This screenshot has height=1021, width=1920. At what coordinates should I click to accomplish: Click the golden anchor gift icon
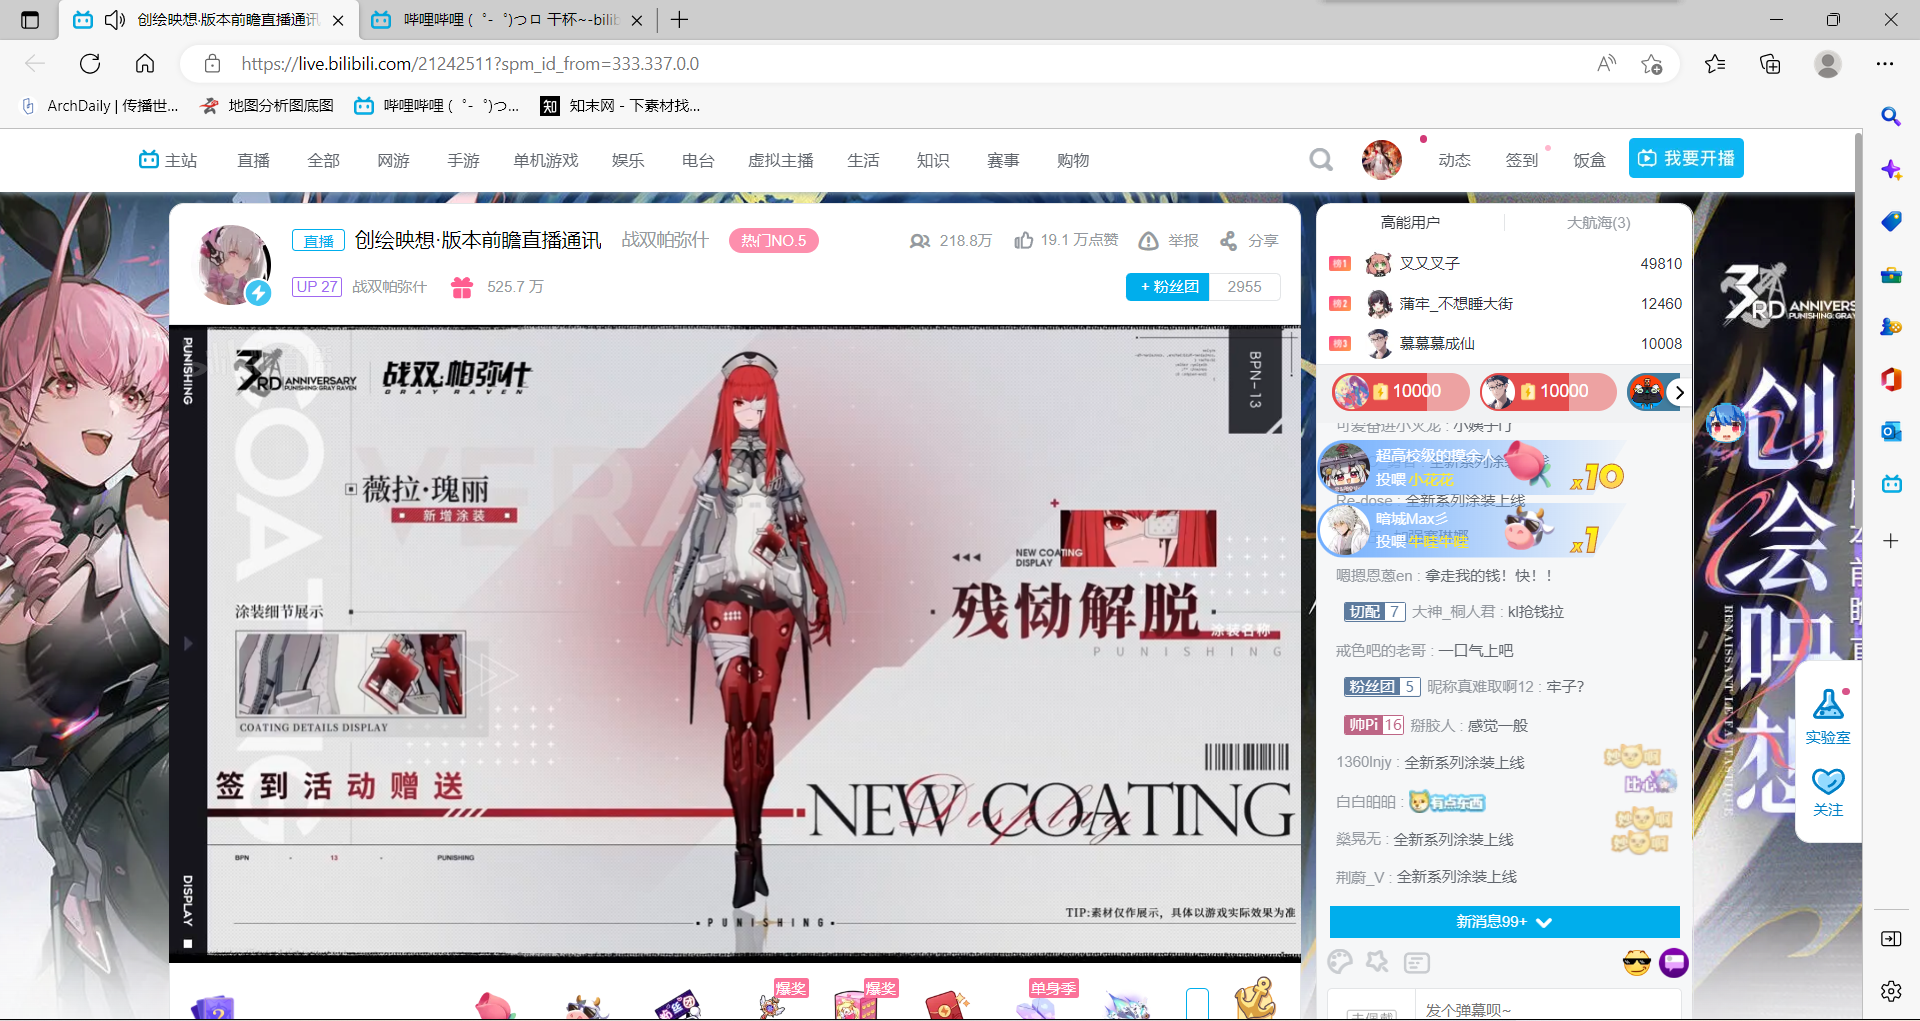[x=1255, y=999]
